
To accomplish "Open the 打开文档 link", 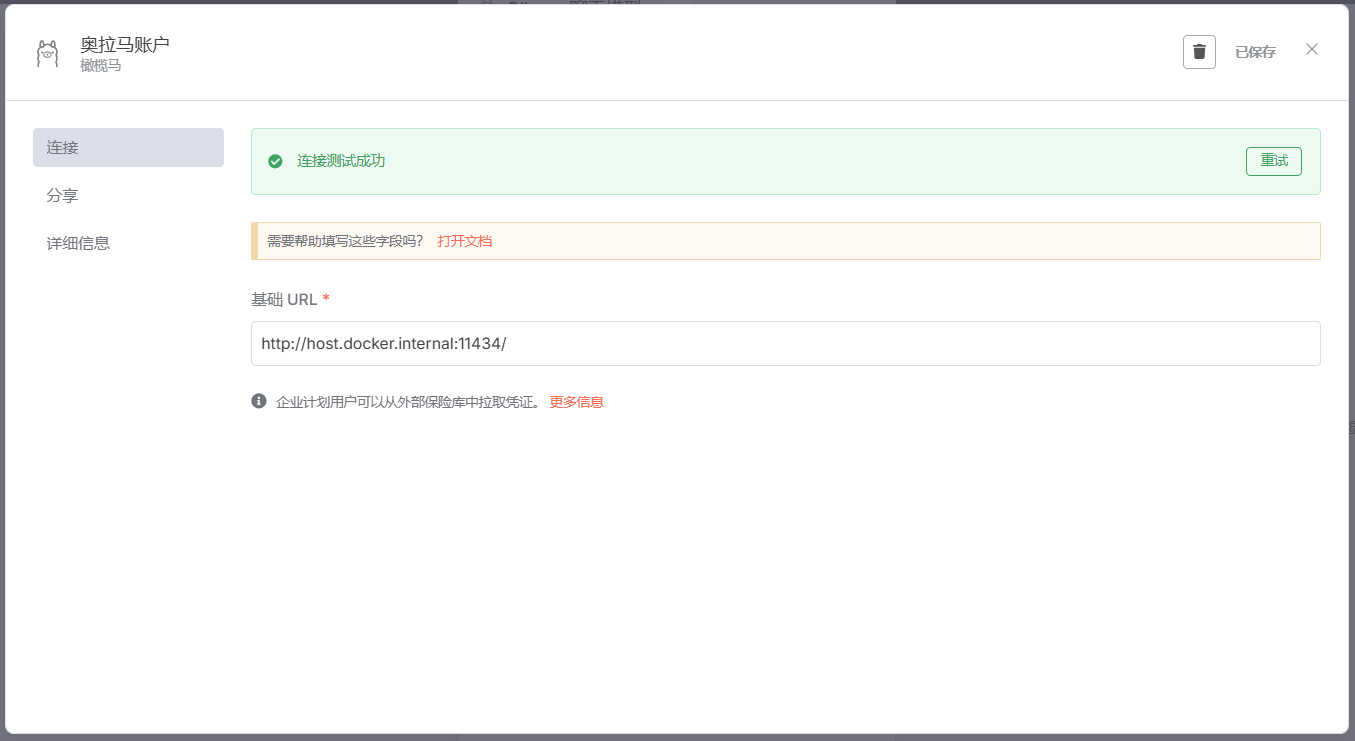I will point(464,241).
